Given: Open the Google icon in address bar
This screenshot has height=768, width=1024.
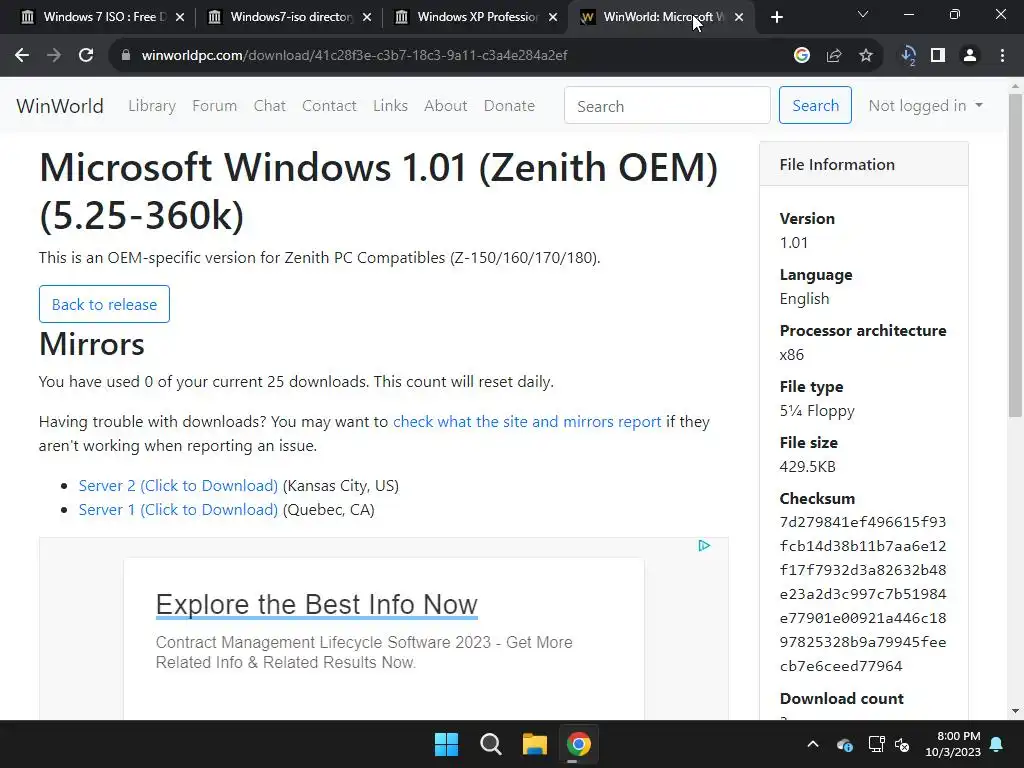Looking at the screenshot, I should (x=802, y=56).
